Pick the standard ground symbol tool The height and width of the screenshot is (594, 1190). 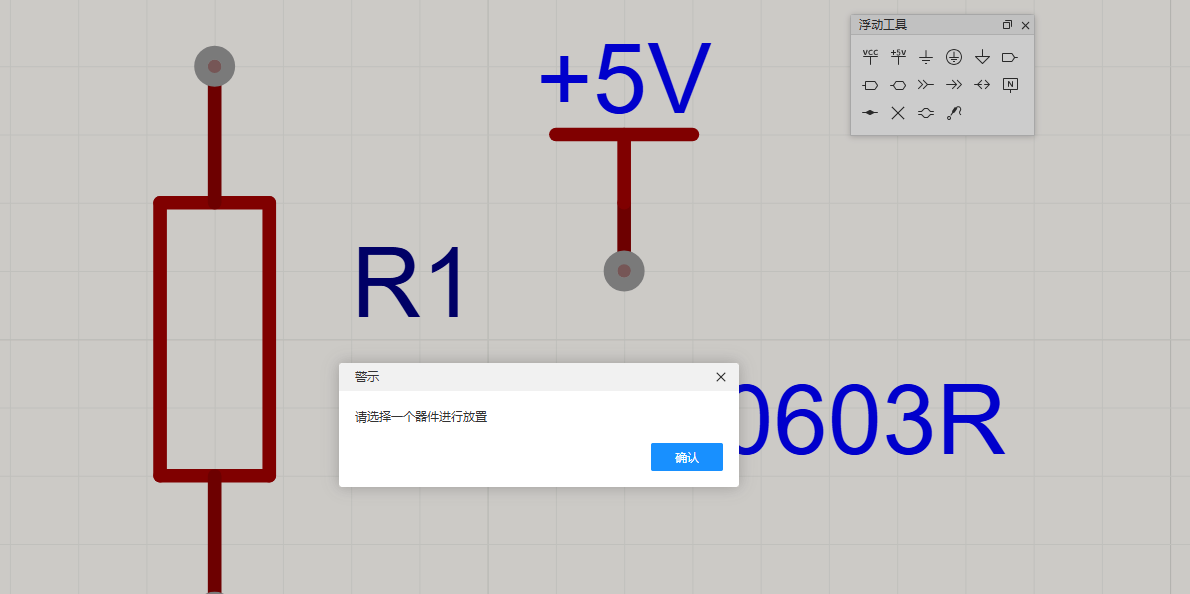pyautogui.click(x=926, y=57)
